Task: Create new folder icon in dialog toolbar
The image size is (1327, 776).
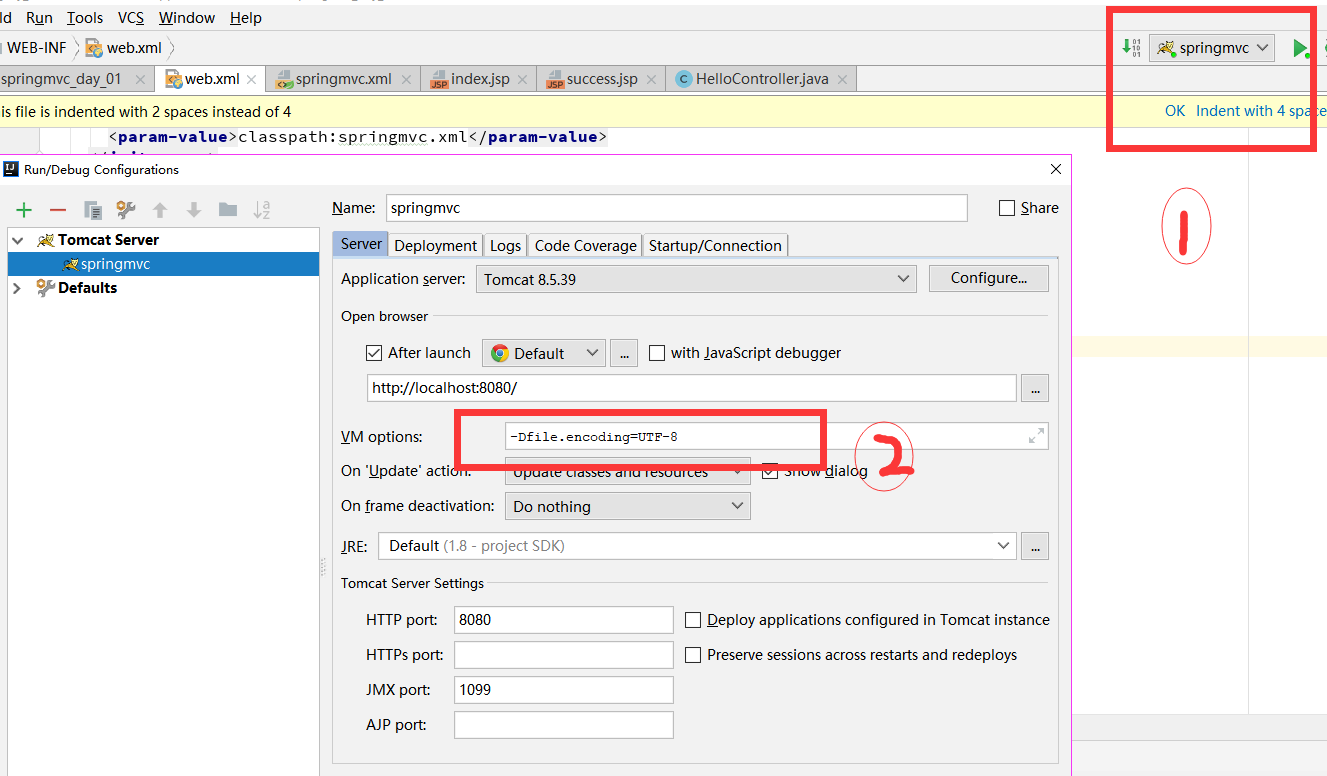Action: (228, 210)
